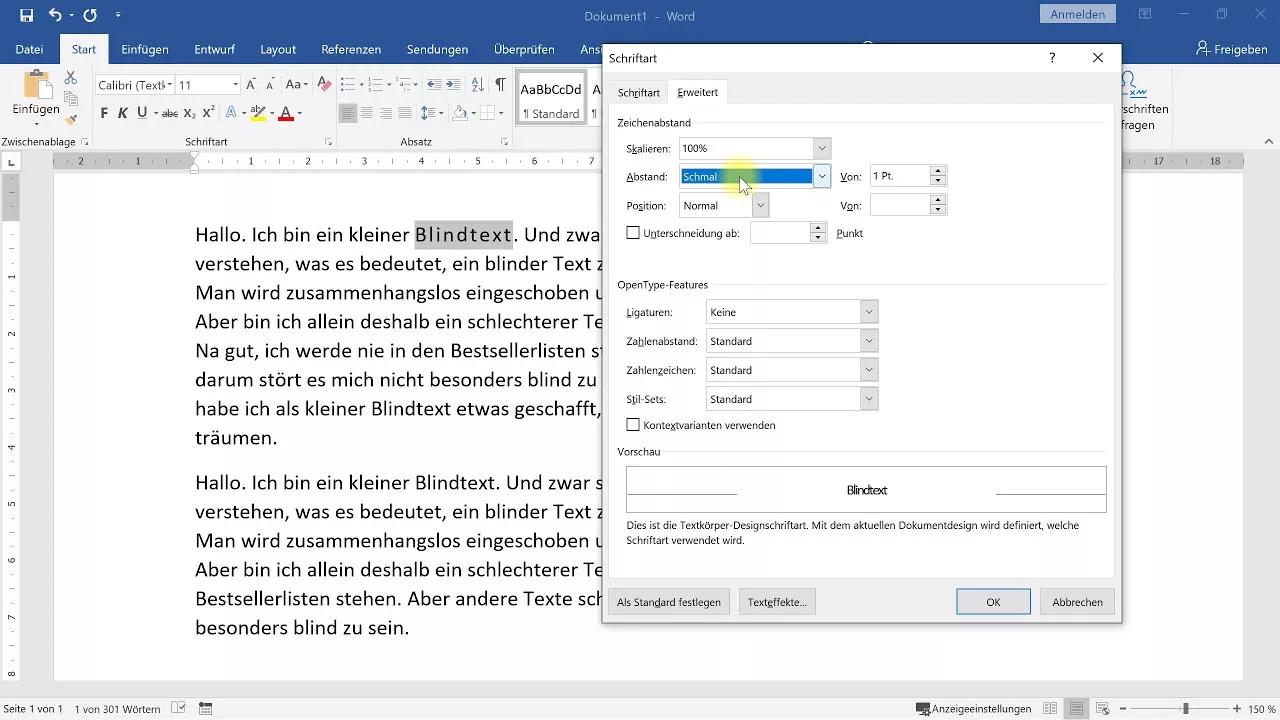1280x720 pixels.
Task: Select the Format Painter icon
Action: pyautogui.click(x=70, y=120)
